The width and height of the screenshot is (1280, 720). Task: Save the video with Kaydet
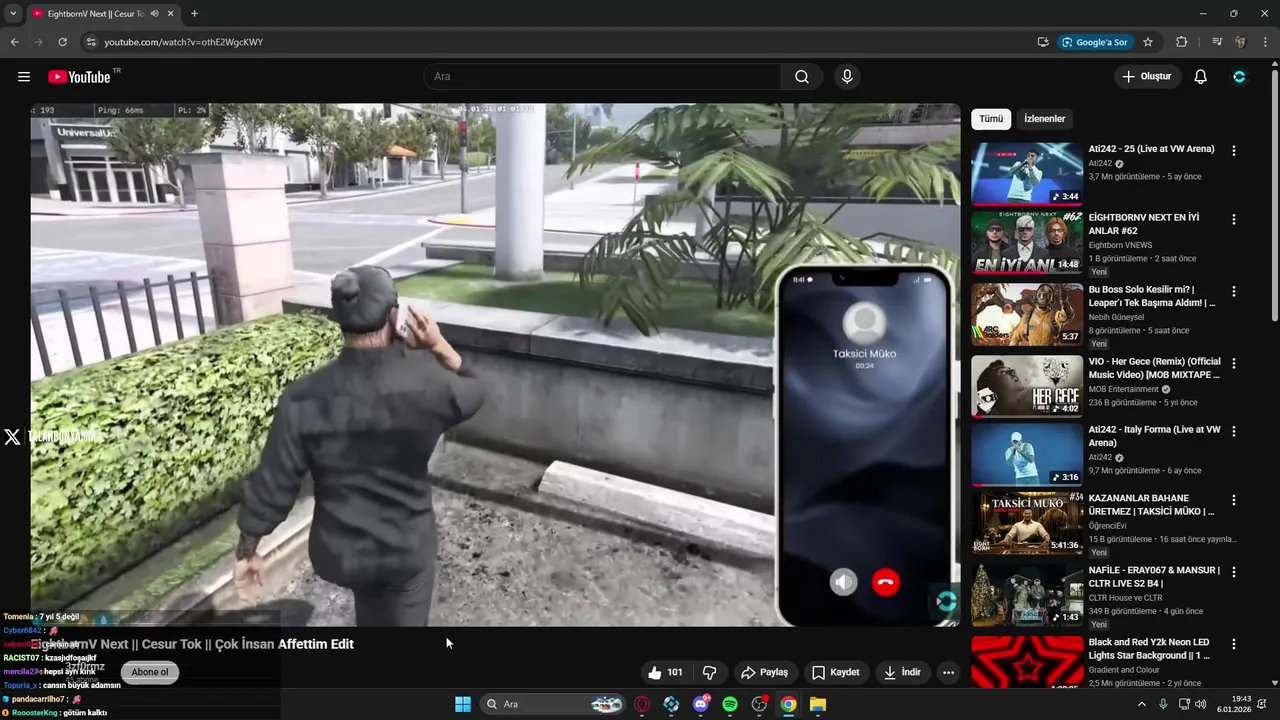[835, 673]
